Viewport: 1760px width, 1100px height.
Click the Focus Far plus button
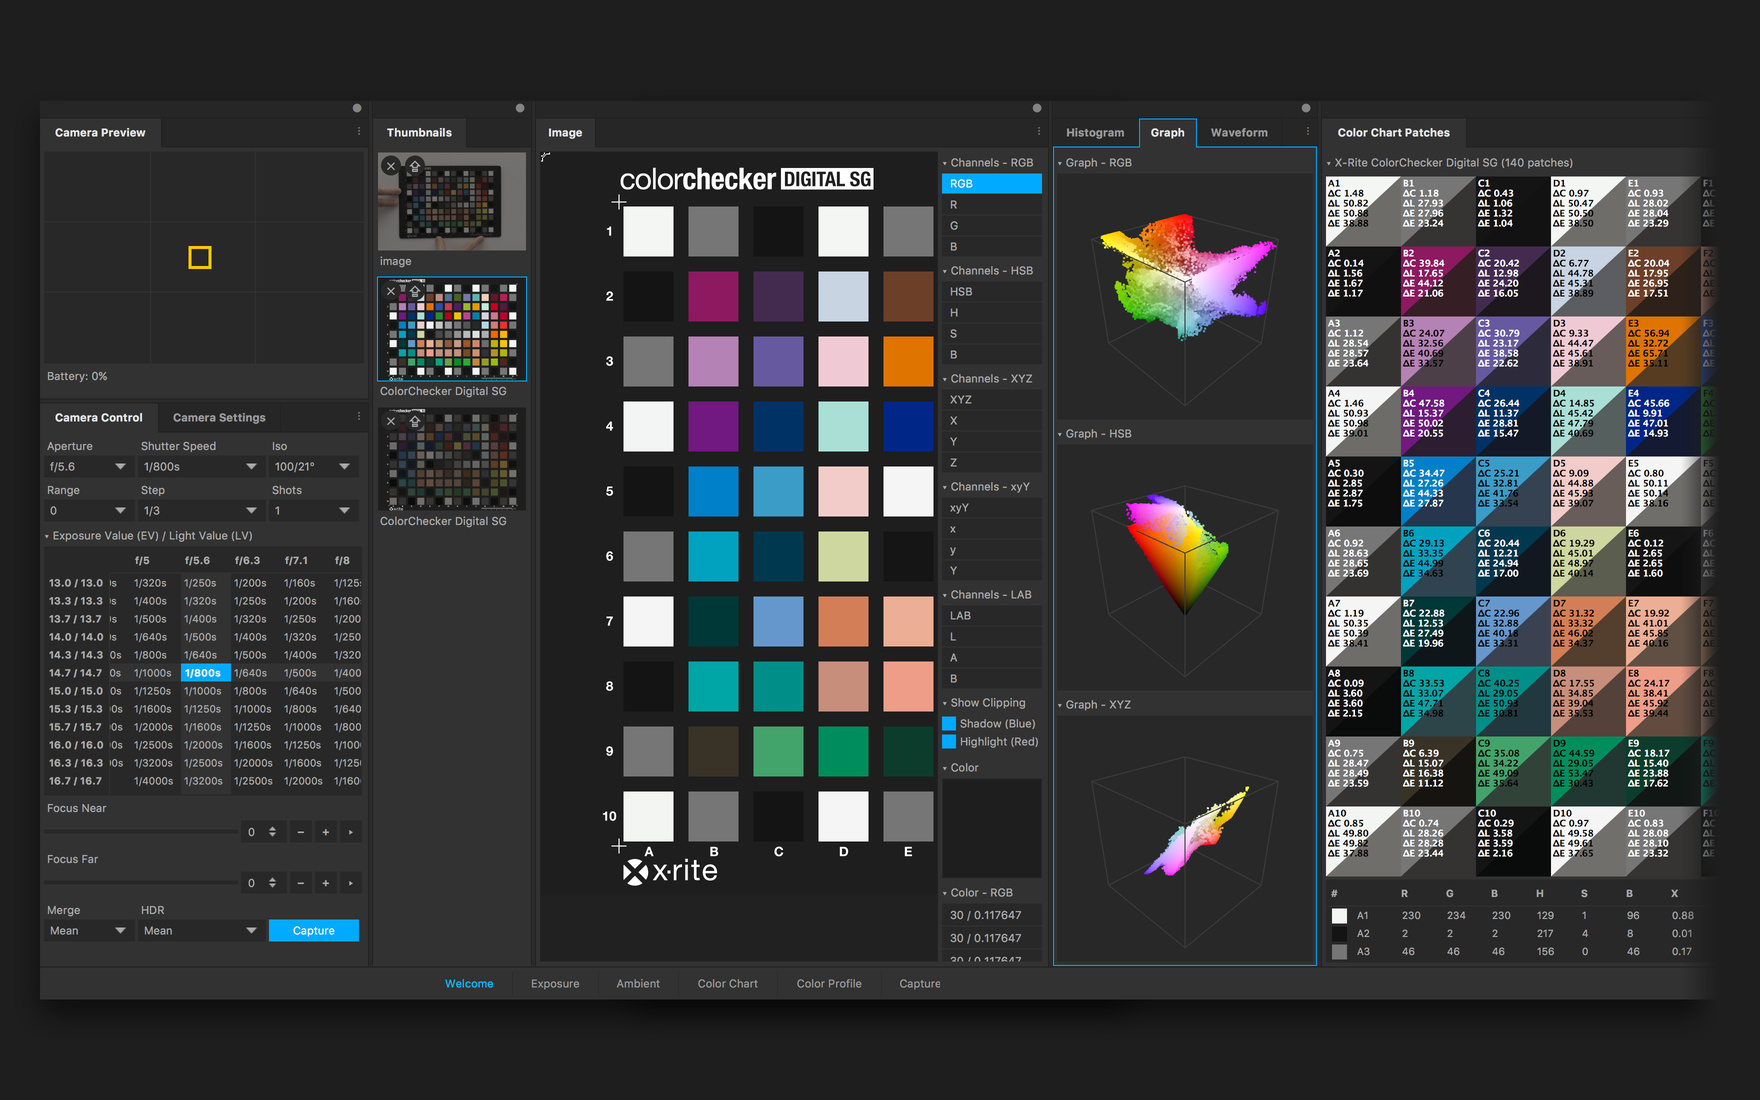click(325, 883)
